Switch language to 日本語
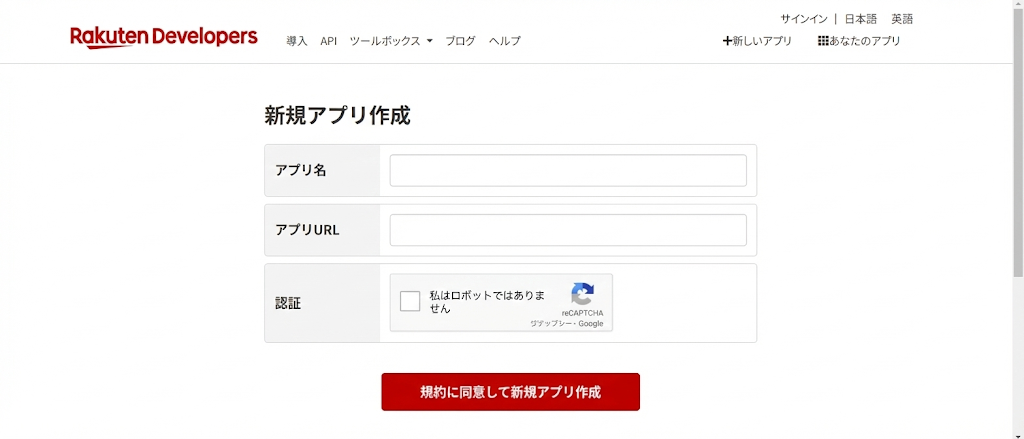1024x439 pixels. tap(860, 19)
